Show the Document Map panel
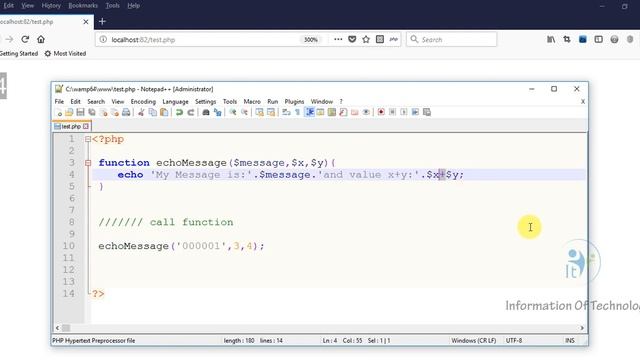640x360 pixels. [332, 112]
